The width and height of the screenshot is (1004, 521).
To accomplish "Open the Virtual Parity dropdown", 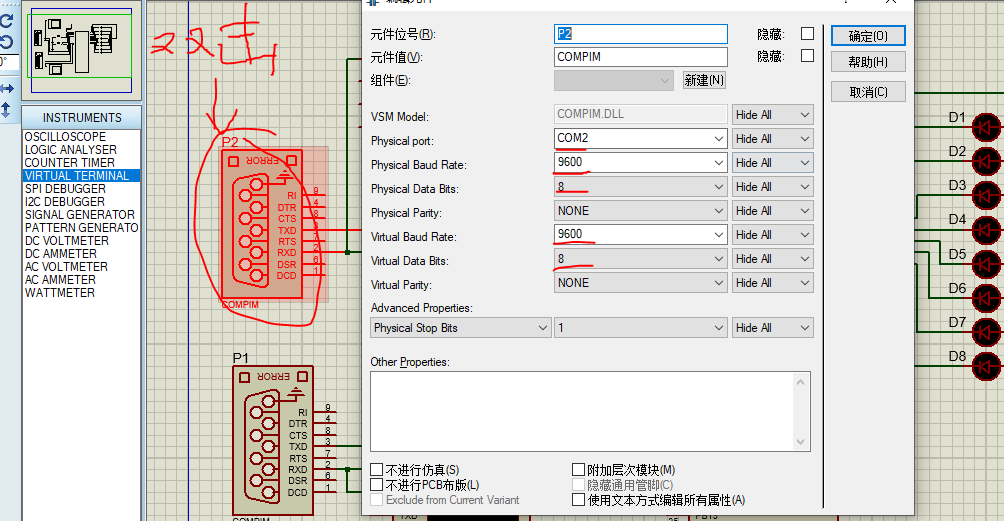I will (640, 283).
